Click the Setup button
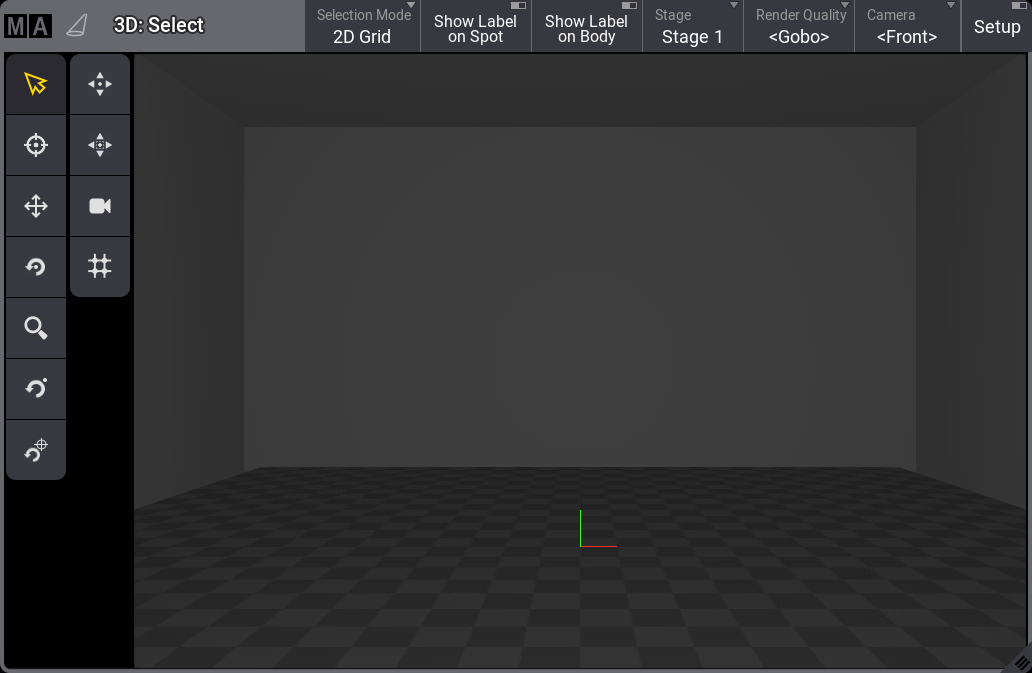 pos(996,27)
